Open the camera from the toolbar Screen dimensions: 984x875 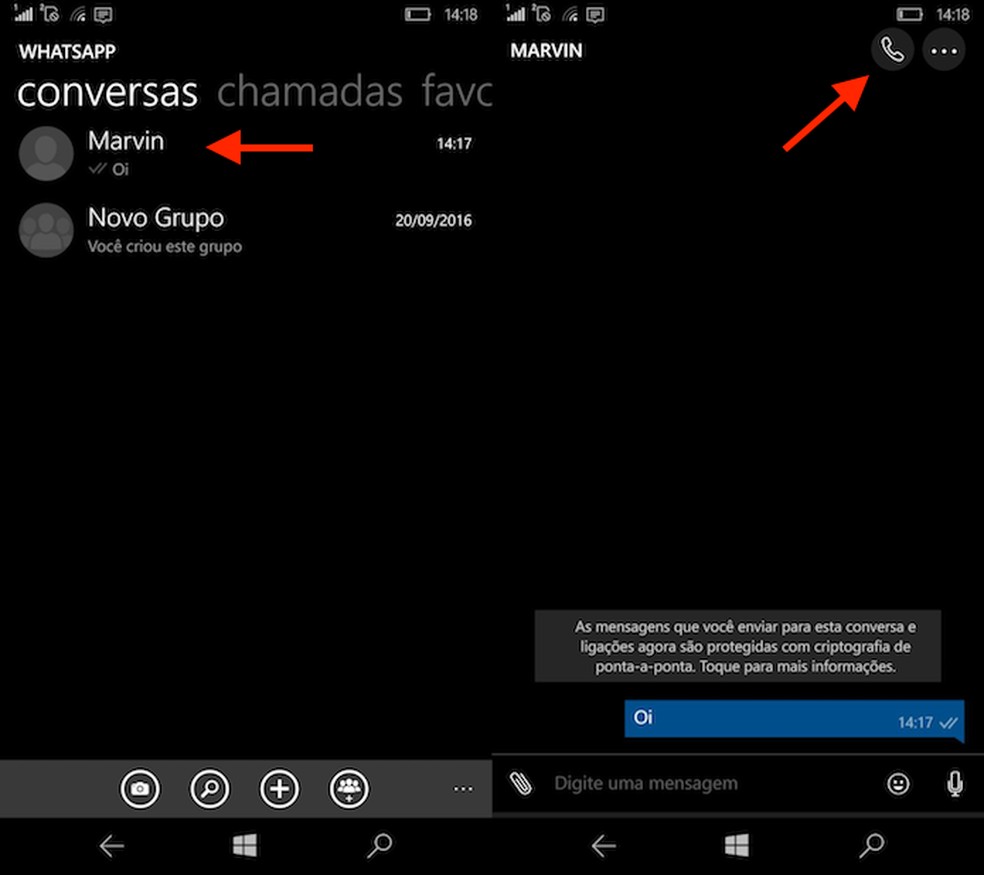[140, 788]
